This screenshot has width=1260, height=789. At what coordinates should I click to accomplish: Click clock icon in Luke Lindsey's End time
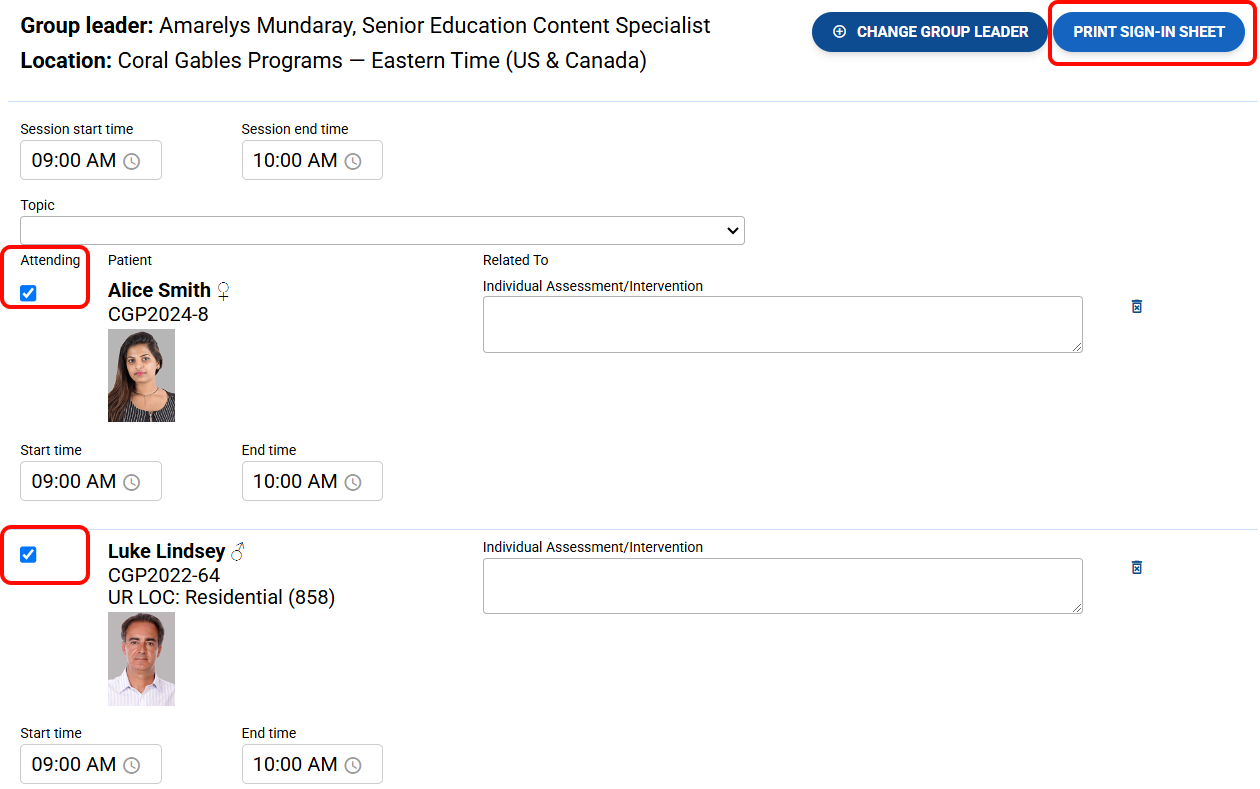tap(352, 765)
